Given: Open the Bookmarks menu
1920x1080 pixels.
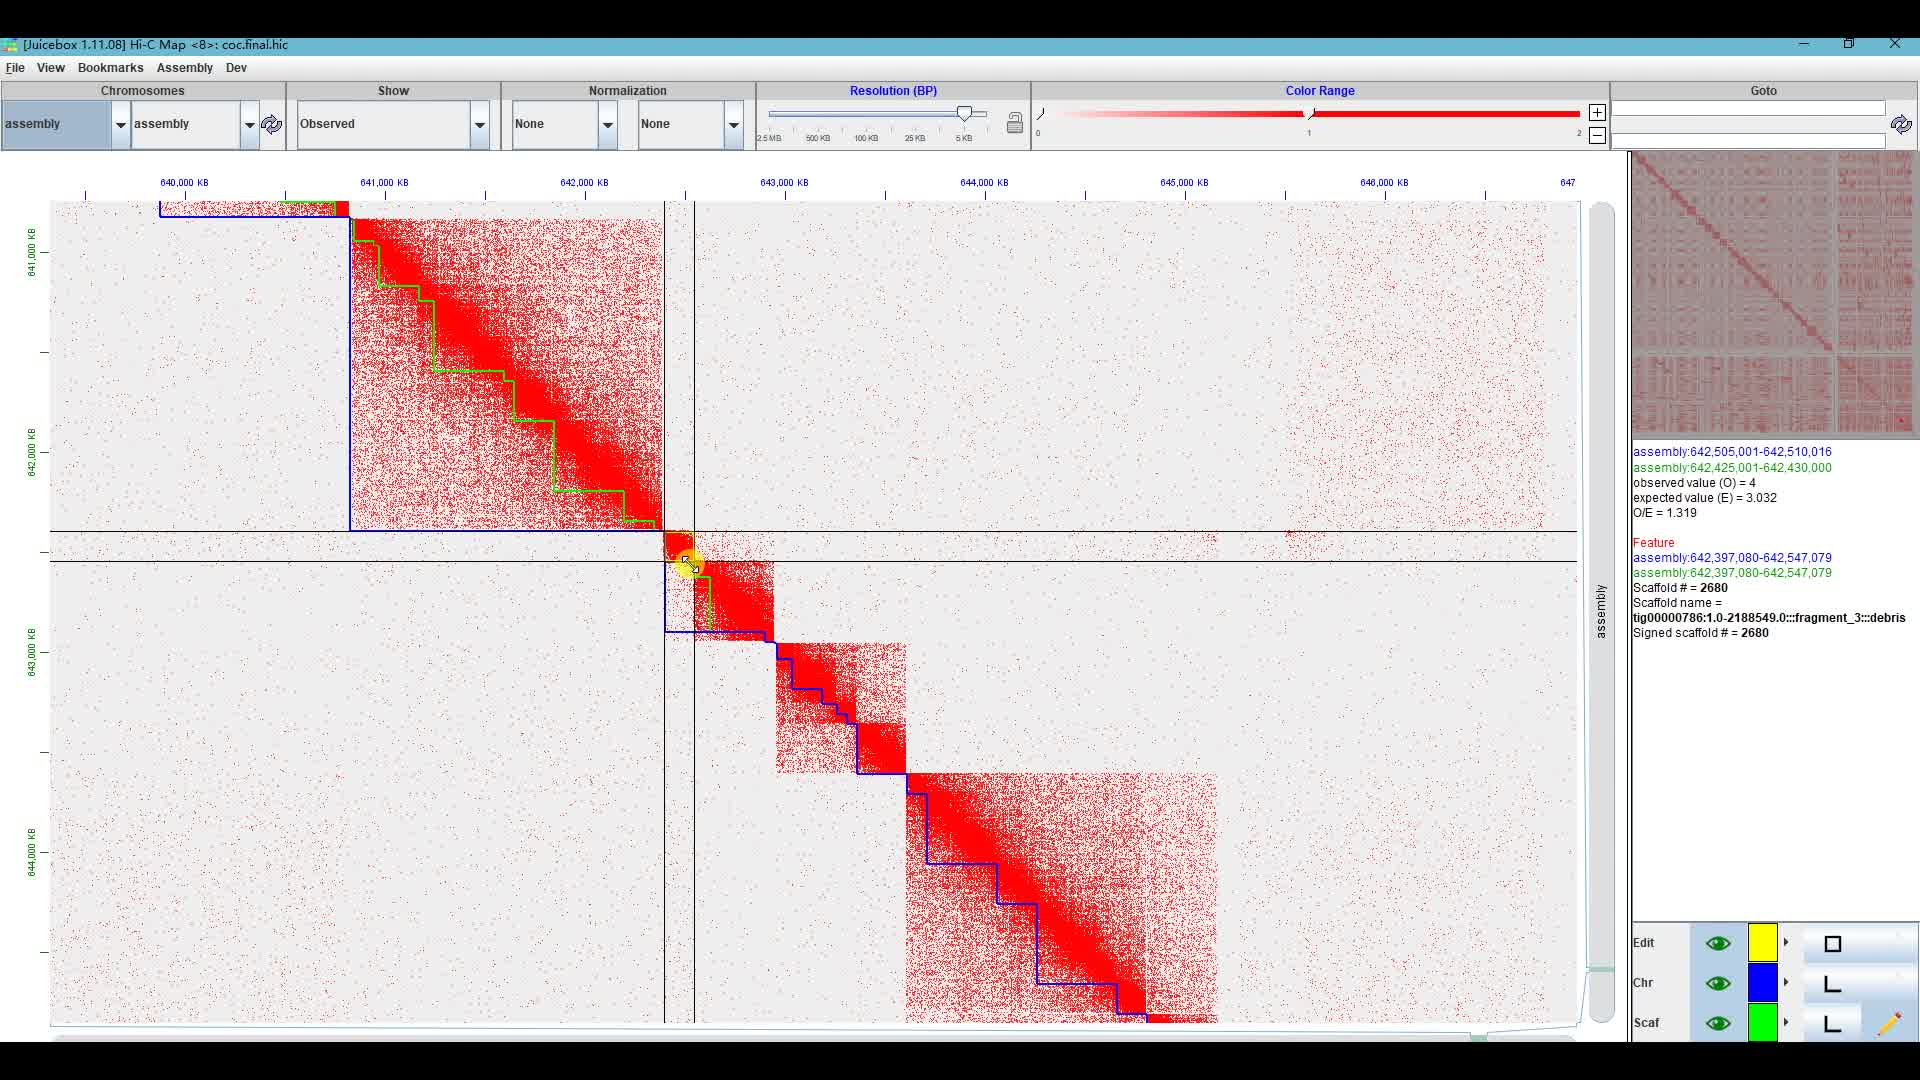Looking at the screenshot, I should click(110, 68).
